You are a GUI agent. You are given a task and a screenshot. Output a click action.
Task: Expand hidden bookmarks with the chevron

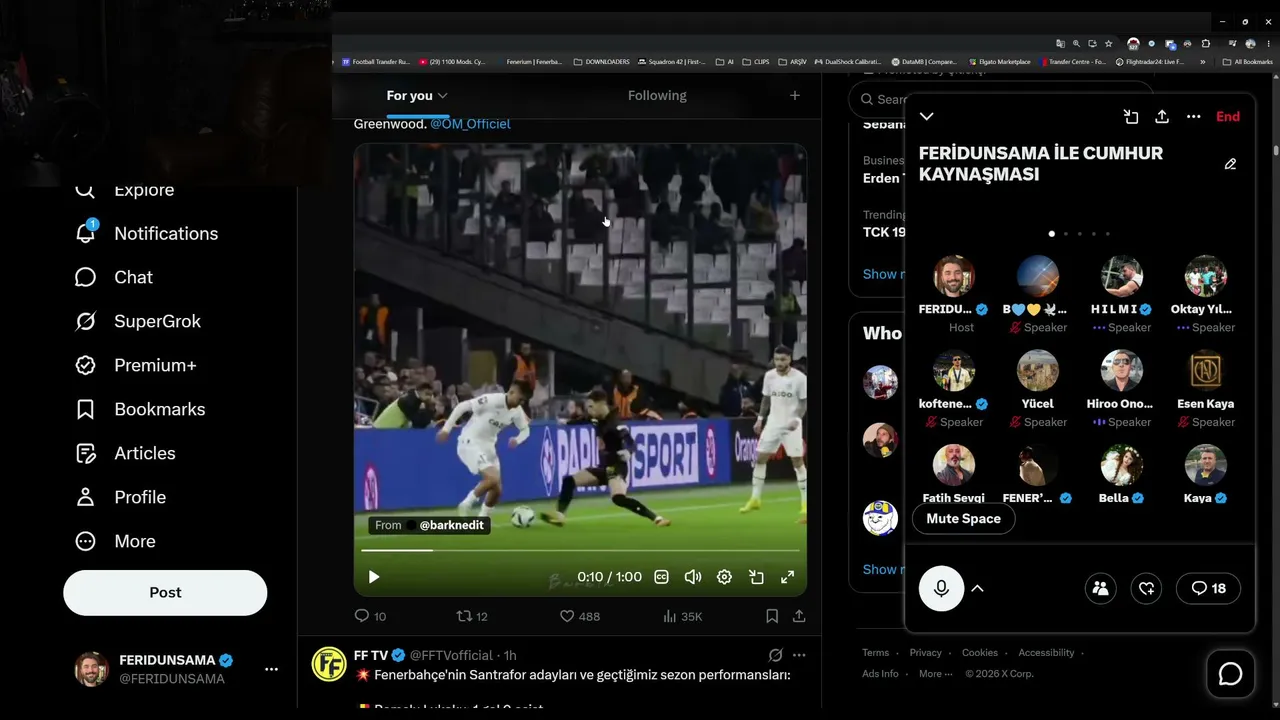pos(1201,62)
